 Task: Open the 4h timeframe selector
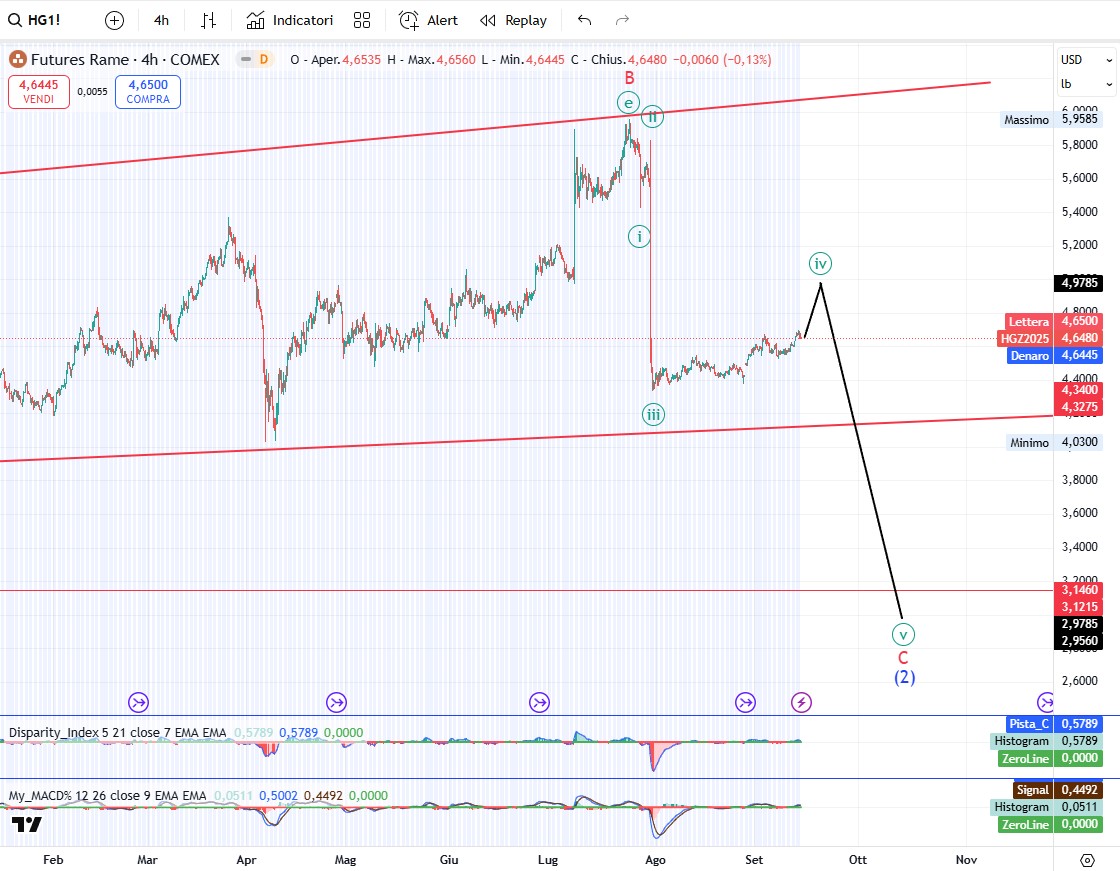[161, 21]
